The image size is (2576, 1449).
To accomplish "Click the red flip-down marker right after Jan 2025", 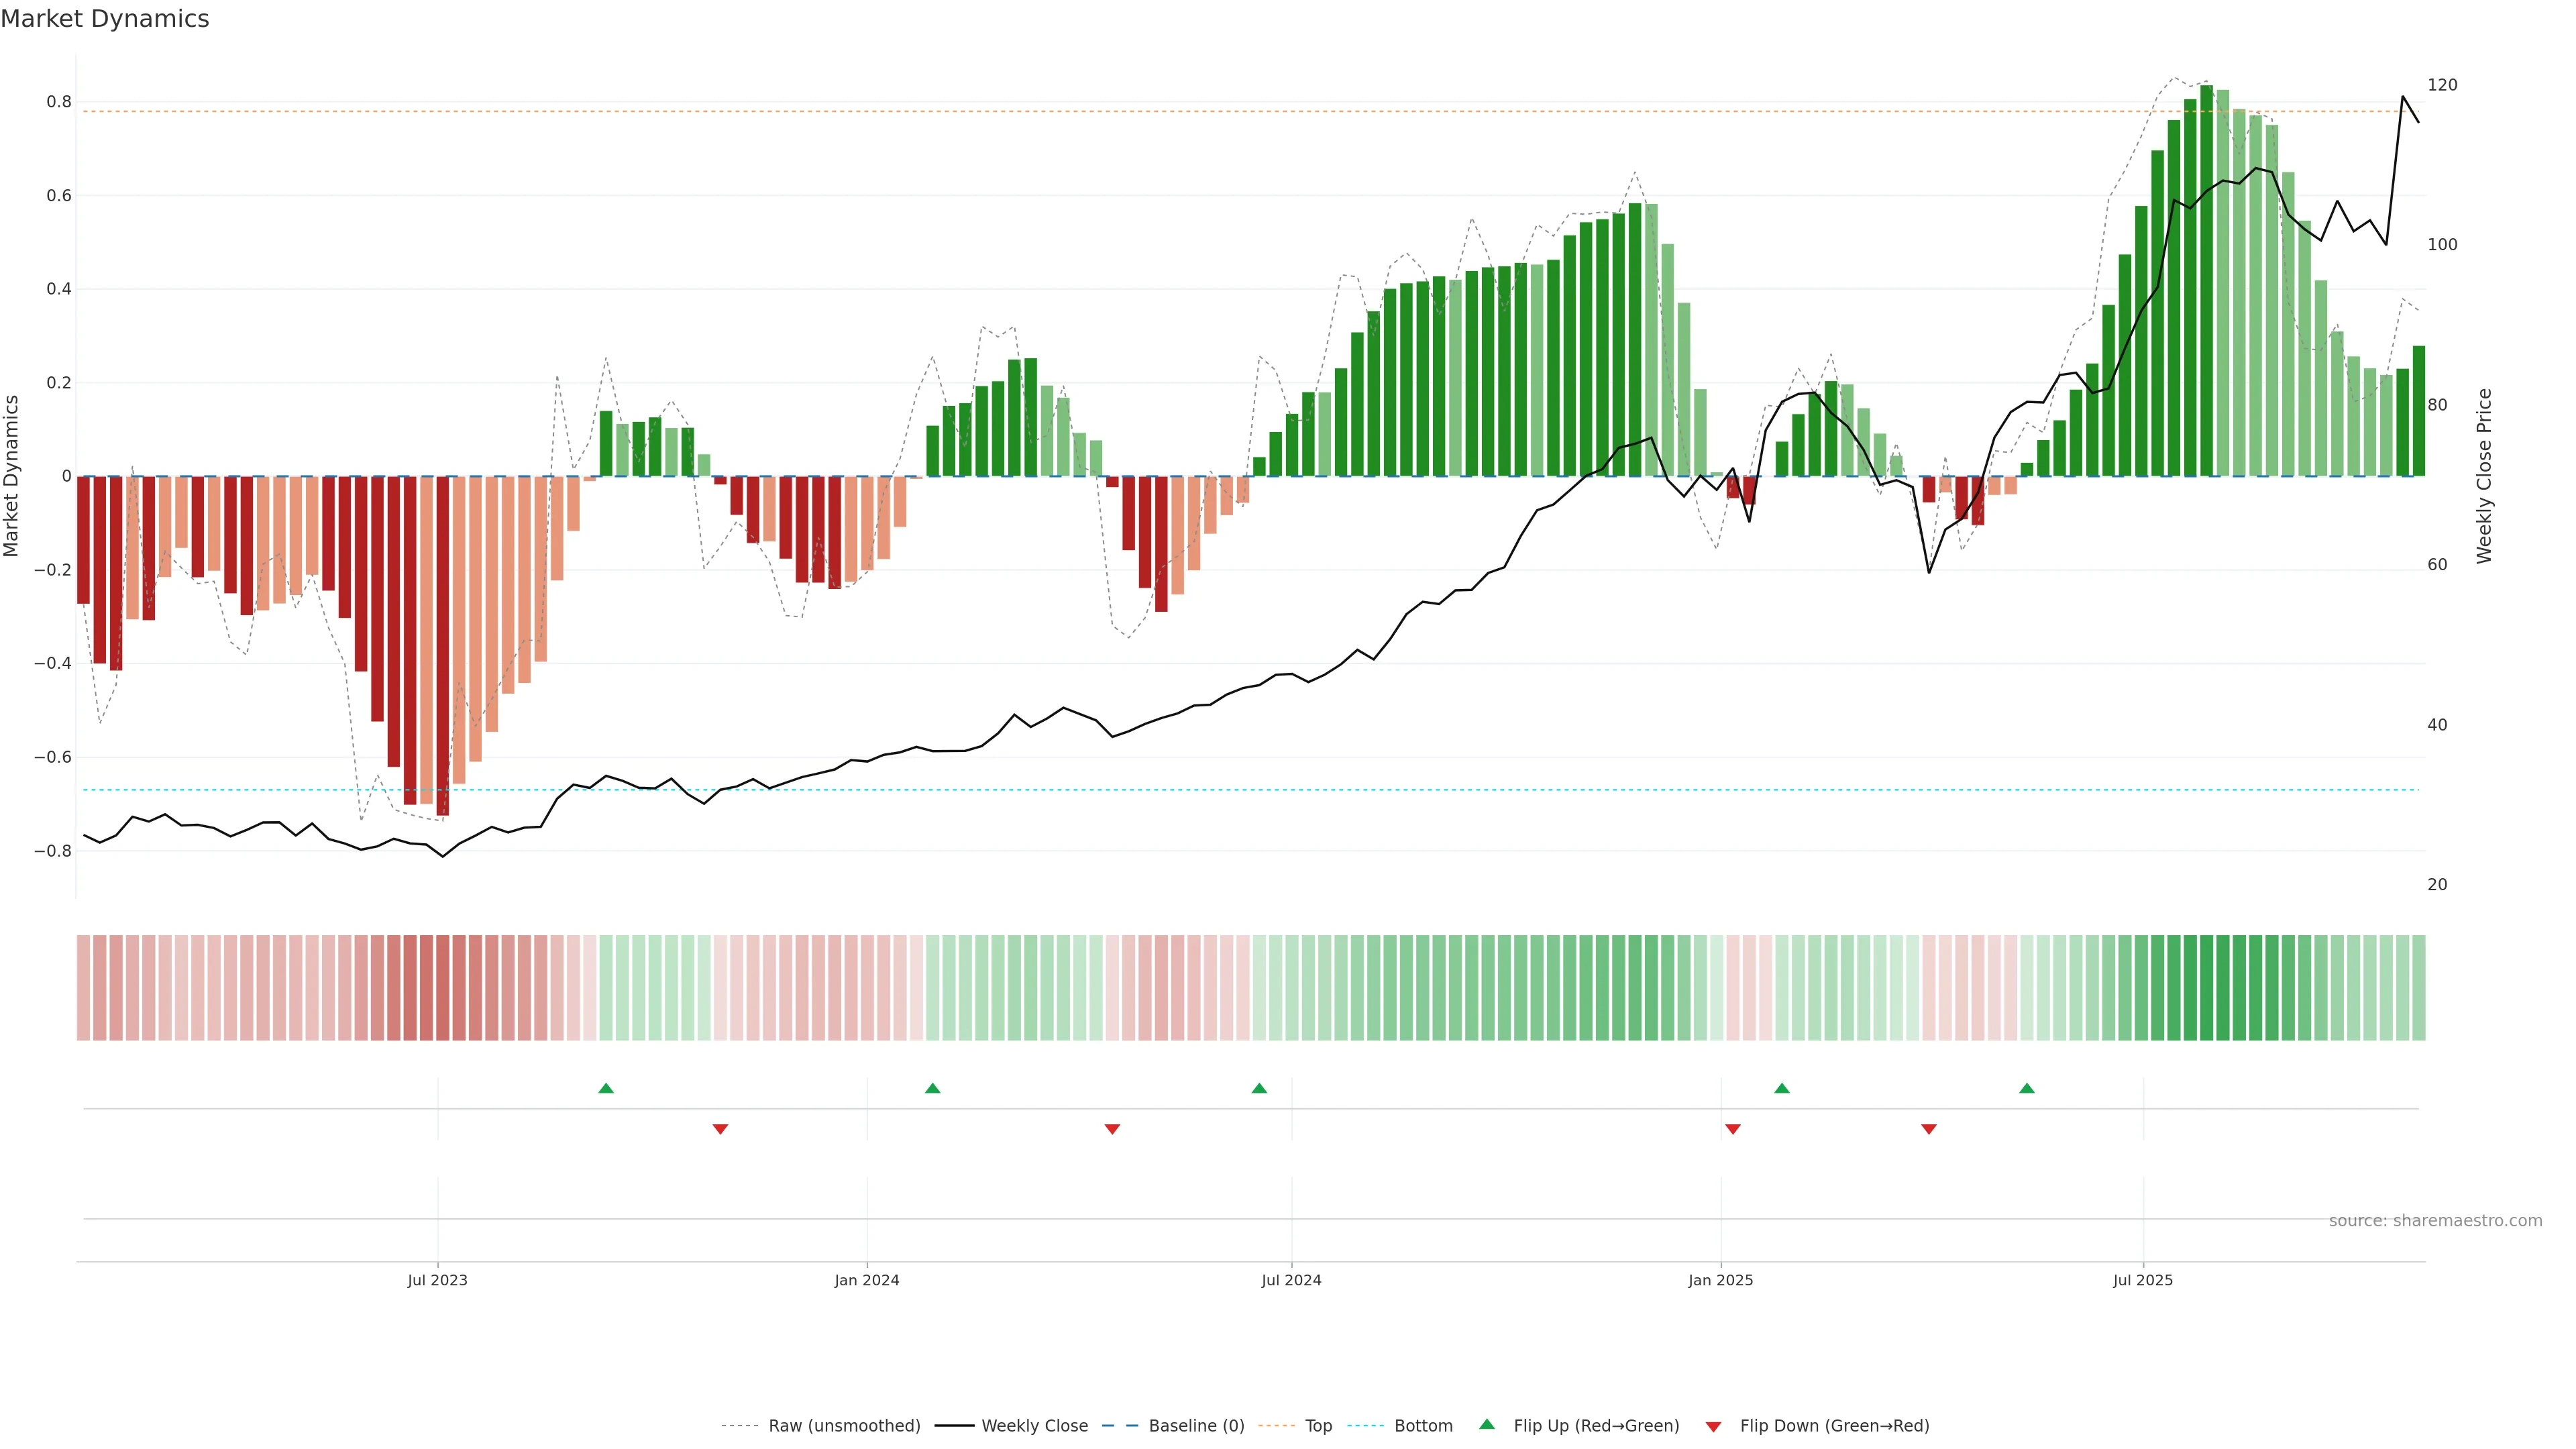I will (1733, 1129).
